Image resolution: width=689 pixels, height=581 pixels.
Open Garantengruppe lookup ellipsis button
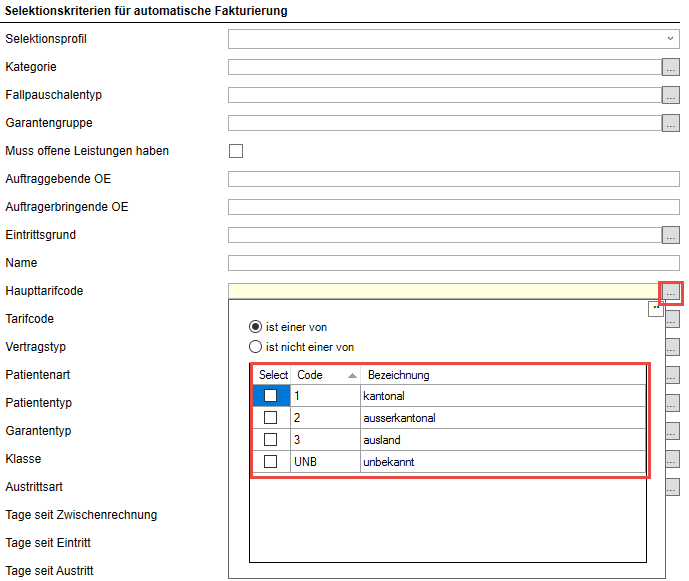point(670,123)
